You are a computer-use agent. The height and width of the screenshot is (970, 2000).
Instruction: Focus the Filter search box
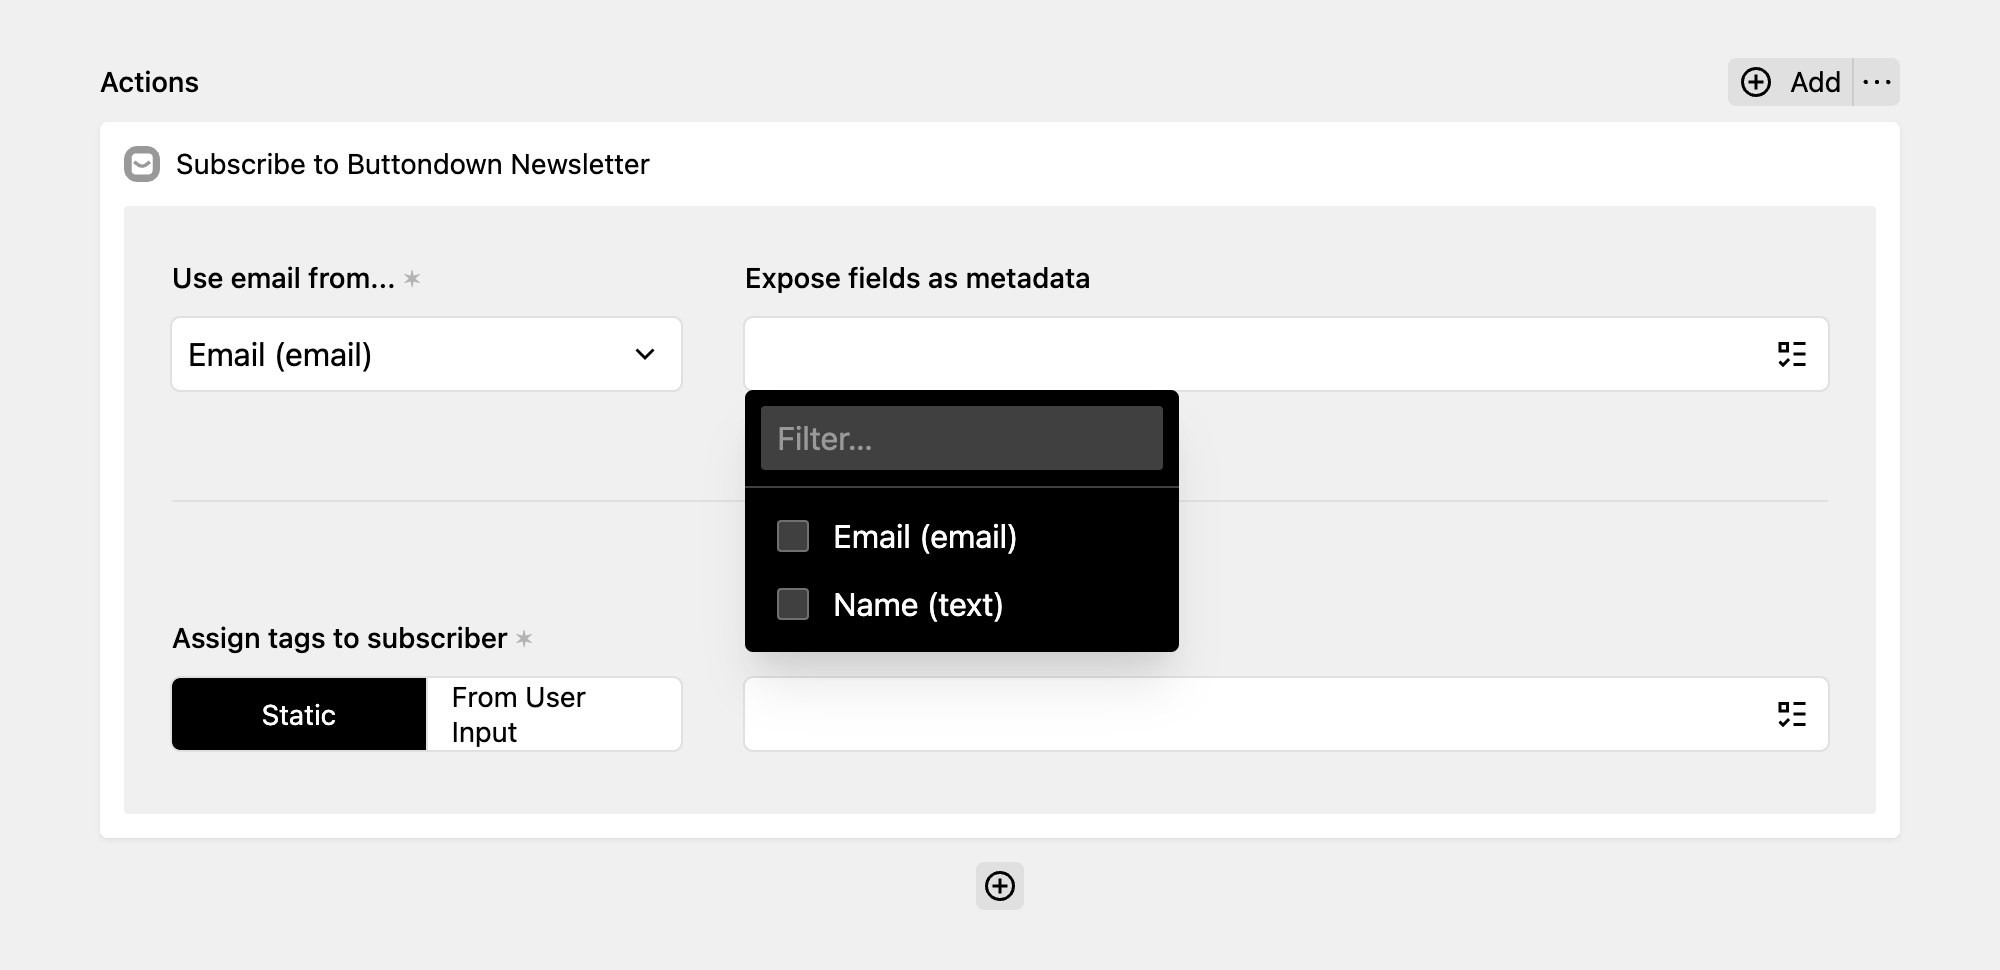[x=962, y=438]
